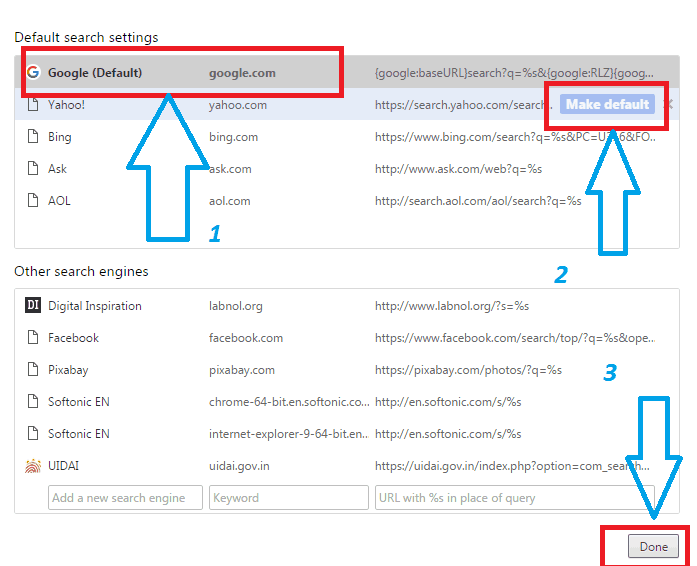The image size is (697, 566).
Task: Click the Keyword input field
Action: coord(289,498)
